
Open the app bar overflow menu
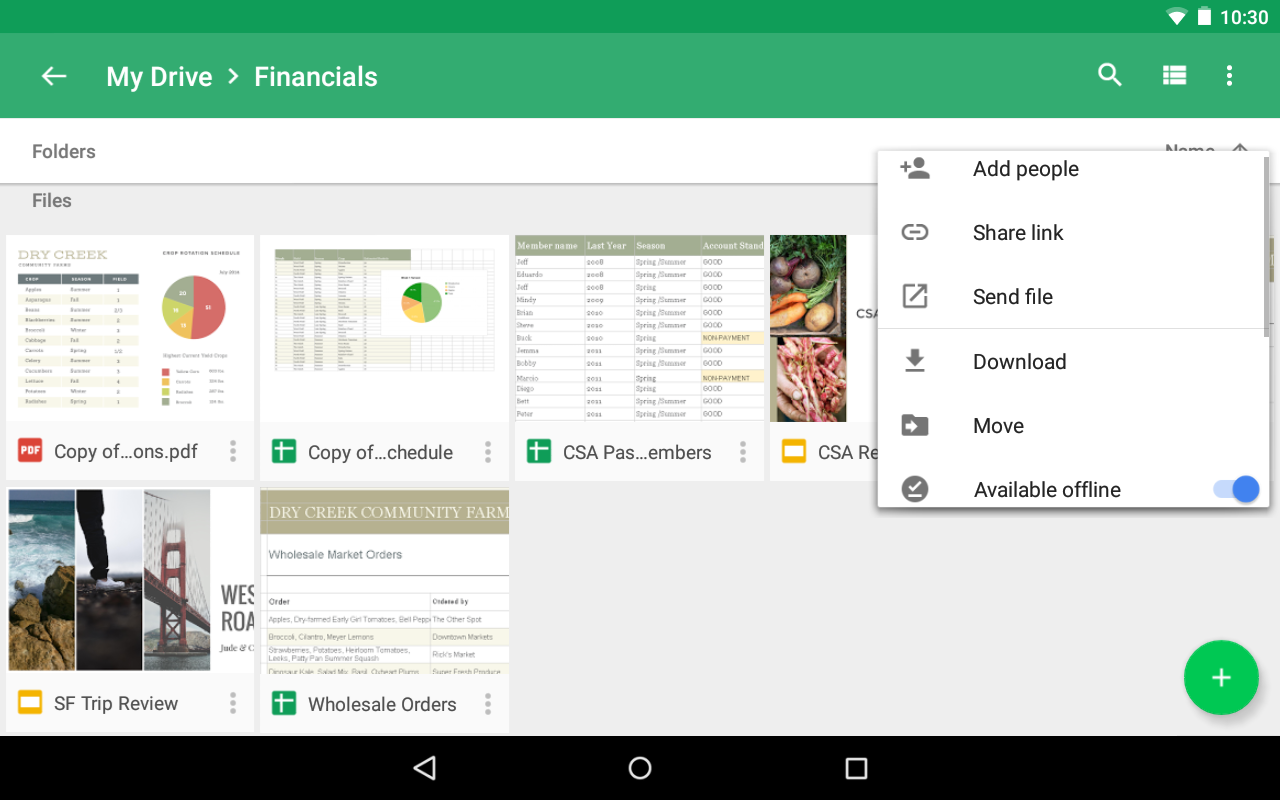1229,75
